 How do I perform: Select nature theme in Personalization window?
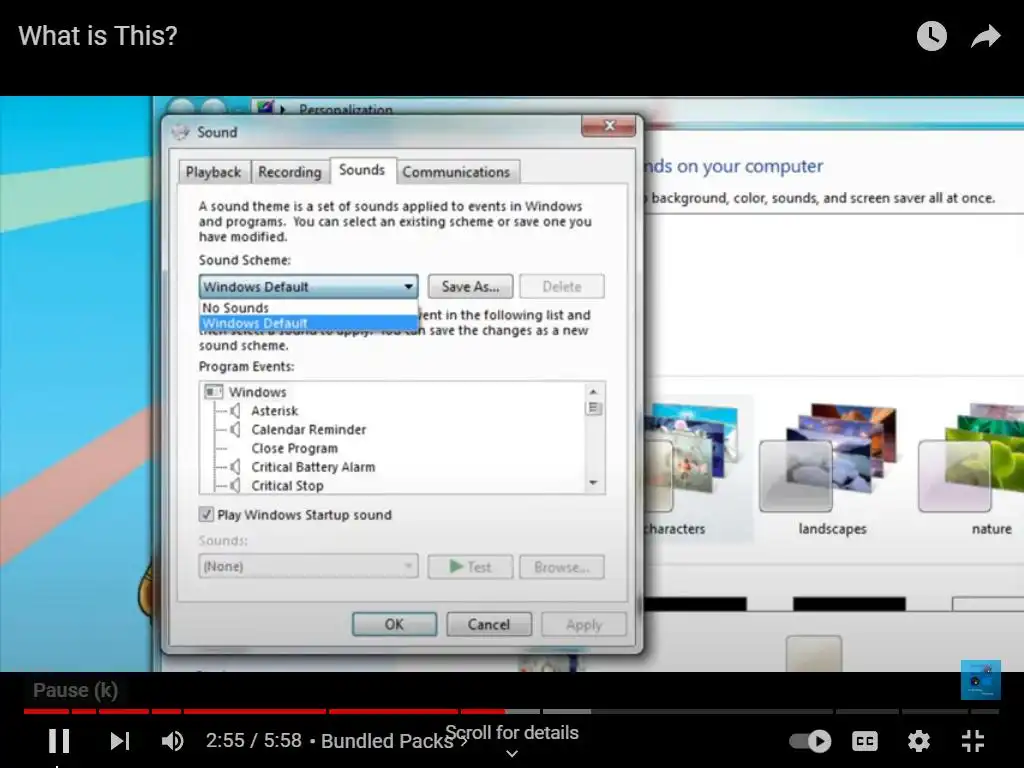point(972,469)
